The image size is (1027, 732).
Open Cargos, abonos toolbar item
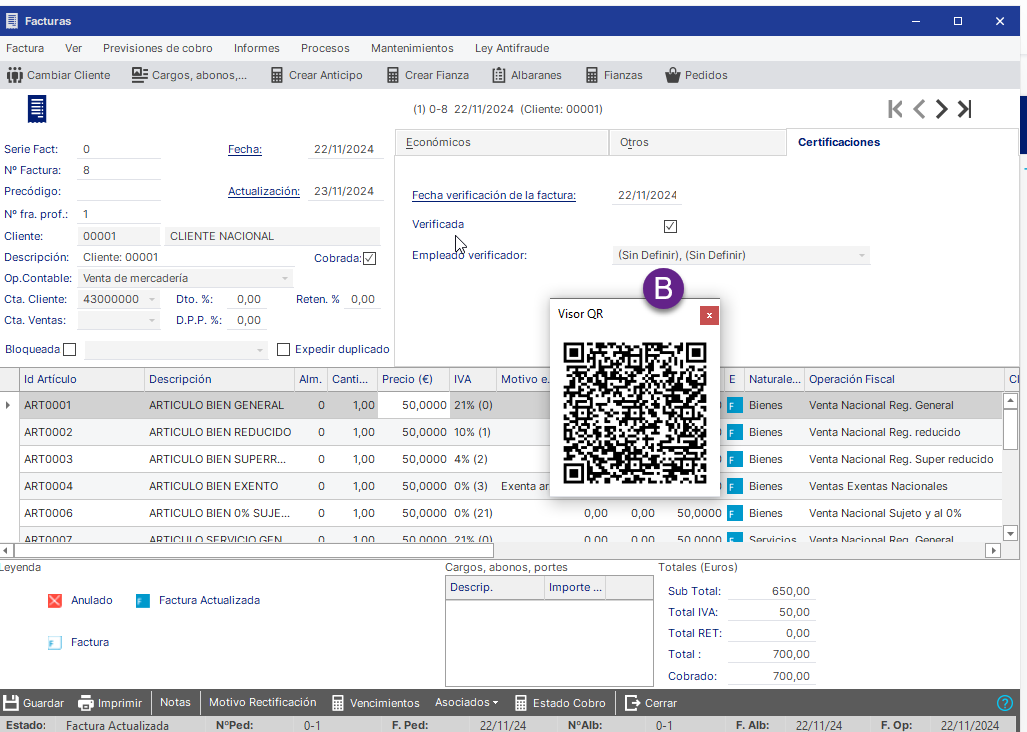(x=189, y=75)
